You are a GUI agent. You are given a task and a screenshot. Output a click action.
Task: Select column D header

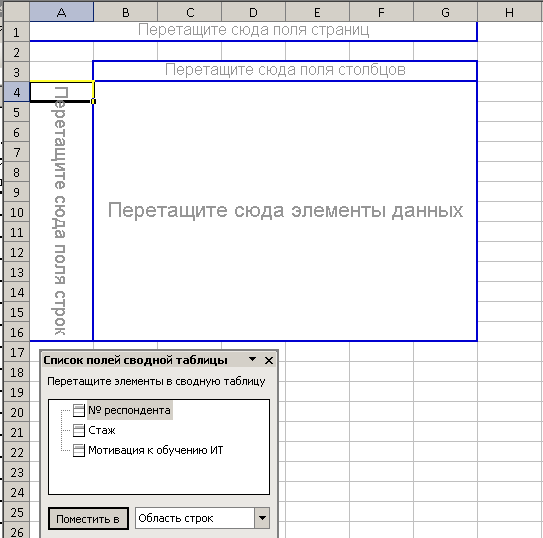click(x=253, y=12)
